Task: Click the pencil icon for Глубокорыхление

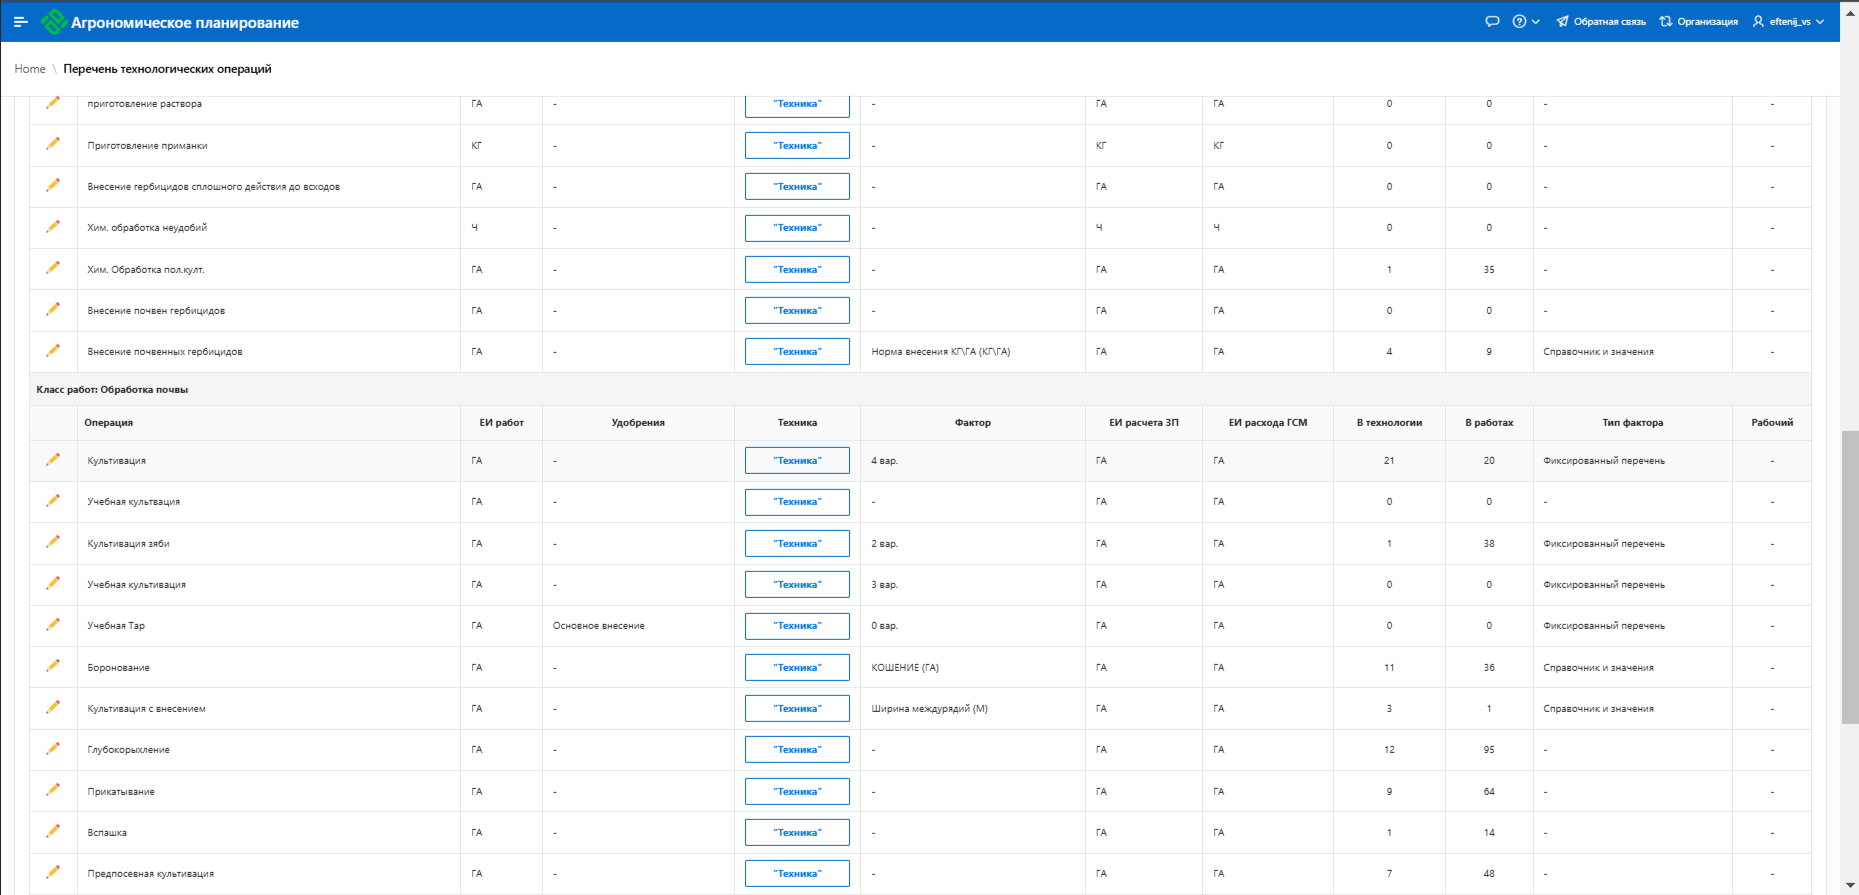Action: 53,749
